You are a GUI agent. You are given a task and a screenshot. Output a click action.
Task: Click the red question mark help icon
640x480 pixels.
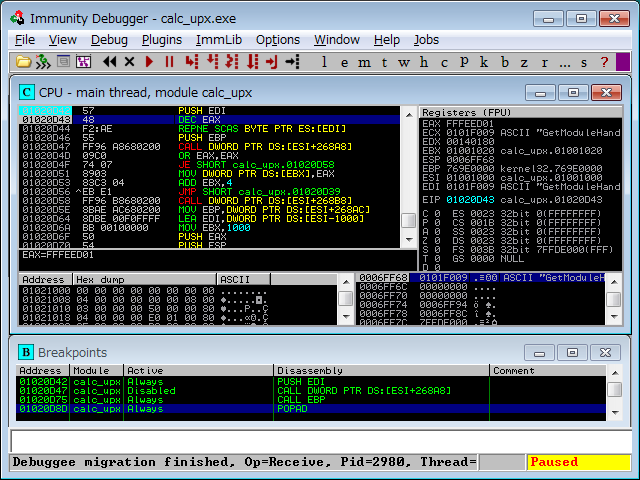click(604, 62)
